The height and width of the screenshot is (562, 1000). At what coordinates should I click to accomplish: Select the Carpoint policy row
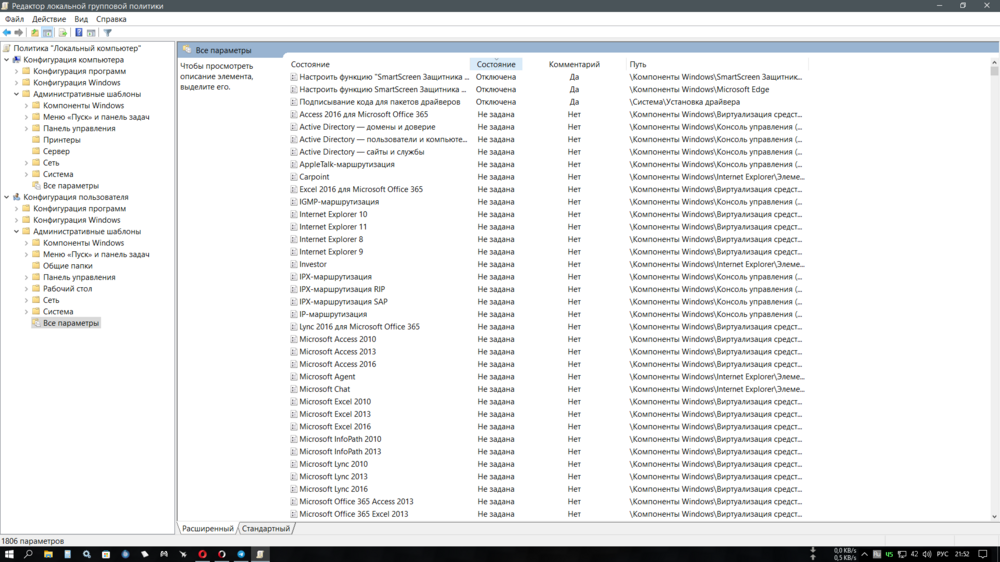[547, 177]
